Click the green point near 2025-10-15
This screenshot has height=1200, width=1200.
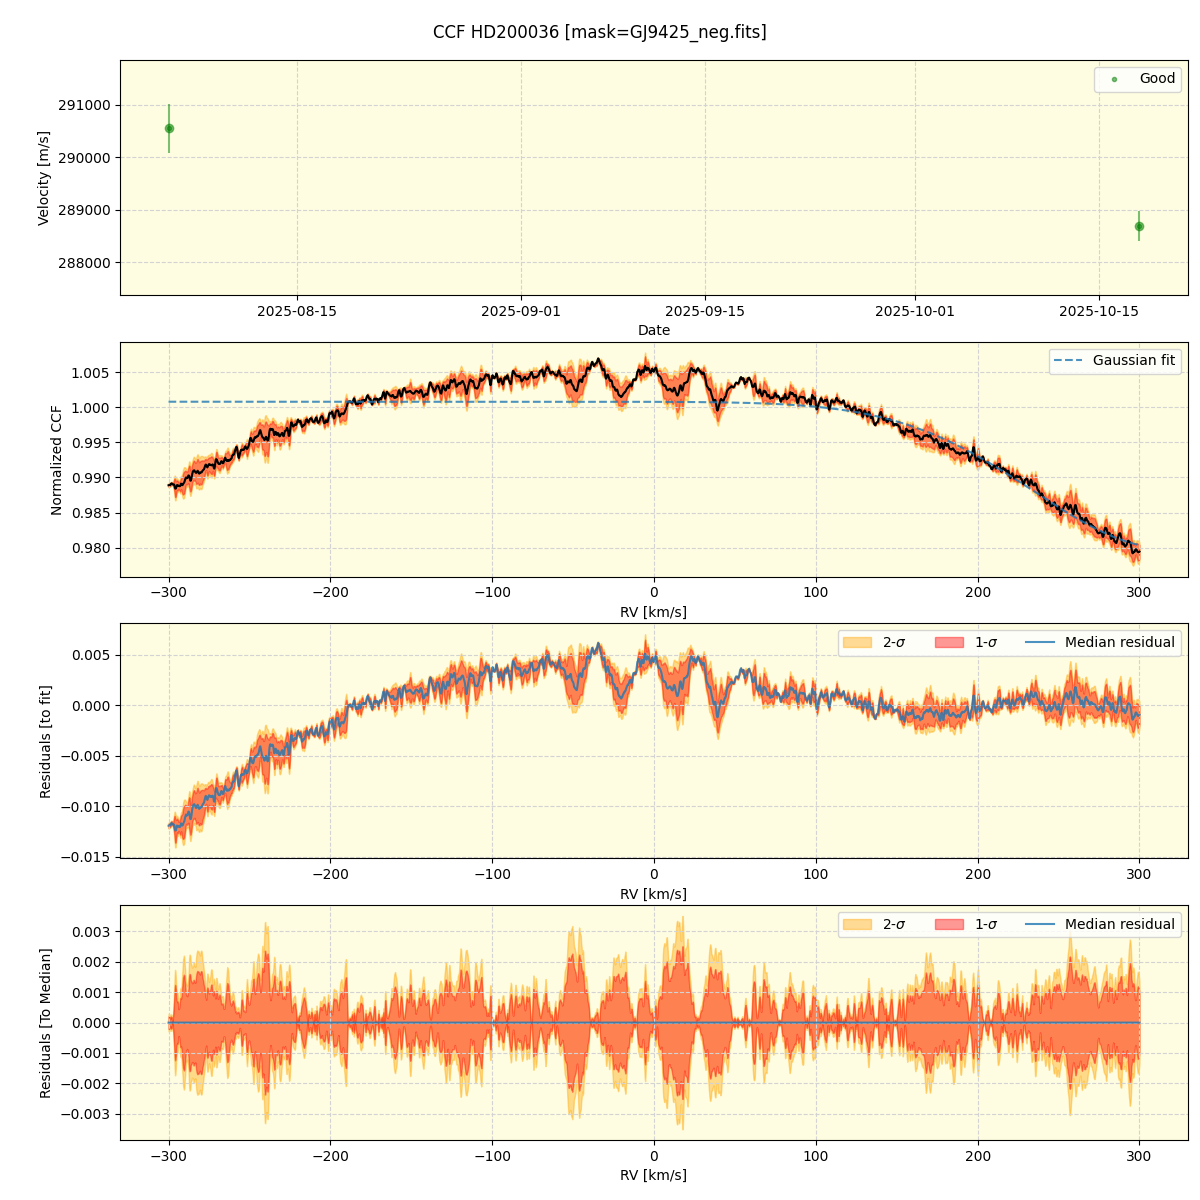1139,225
